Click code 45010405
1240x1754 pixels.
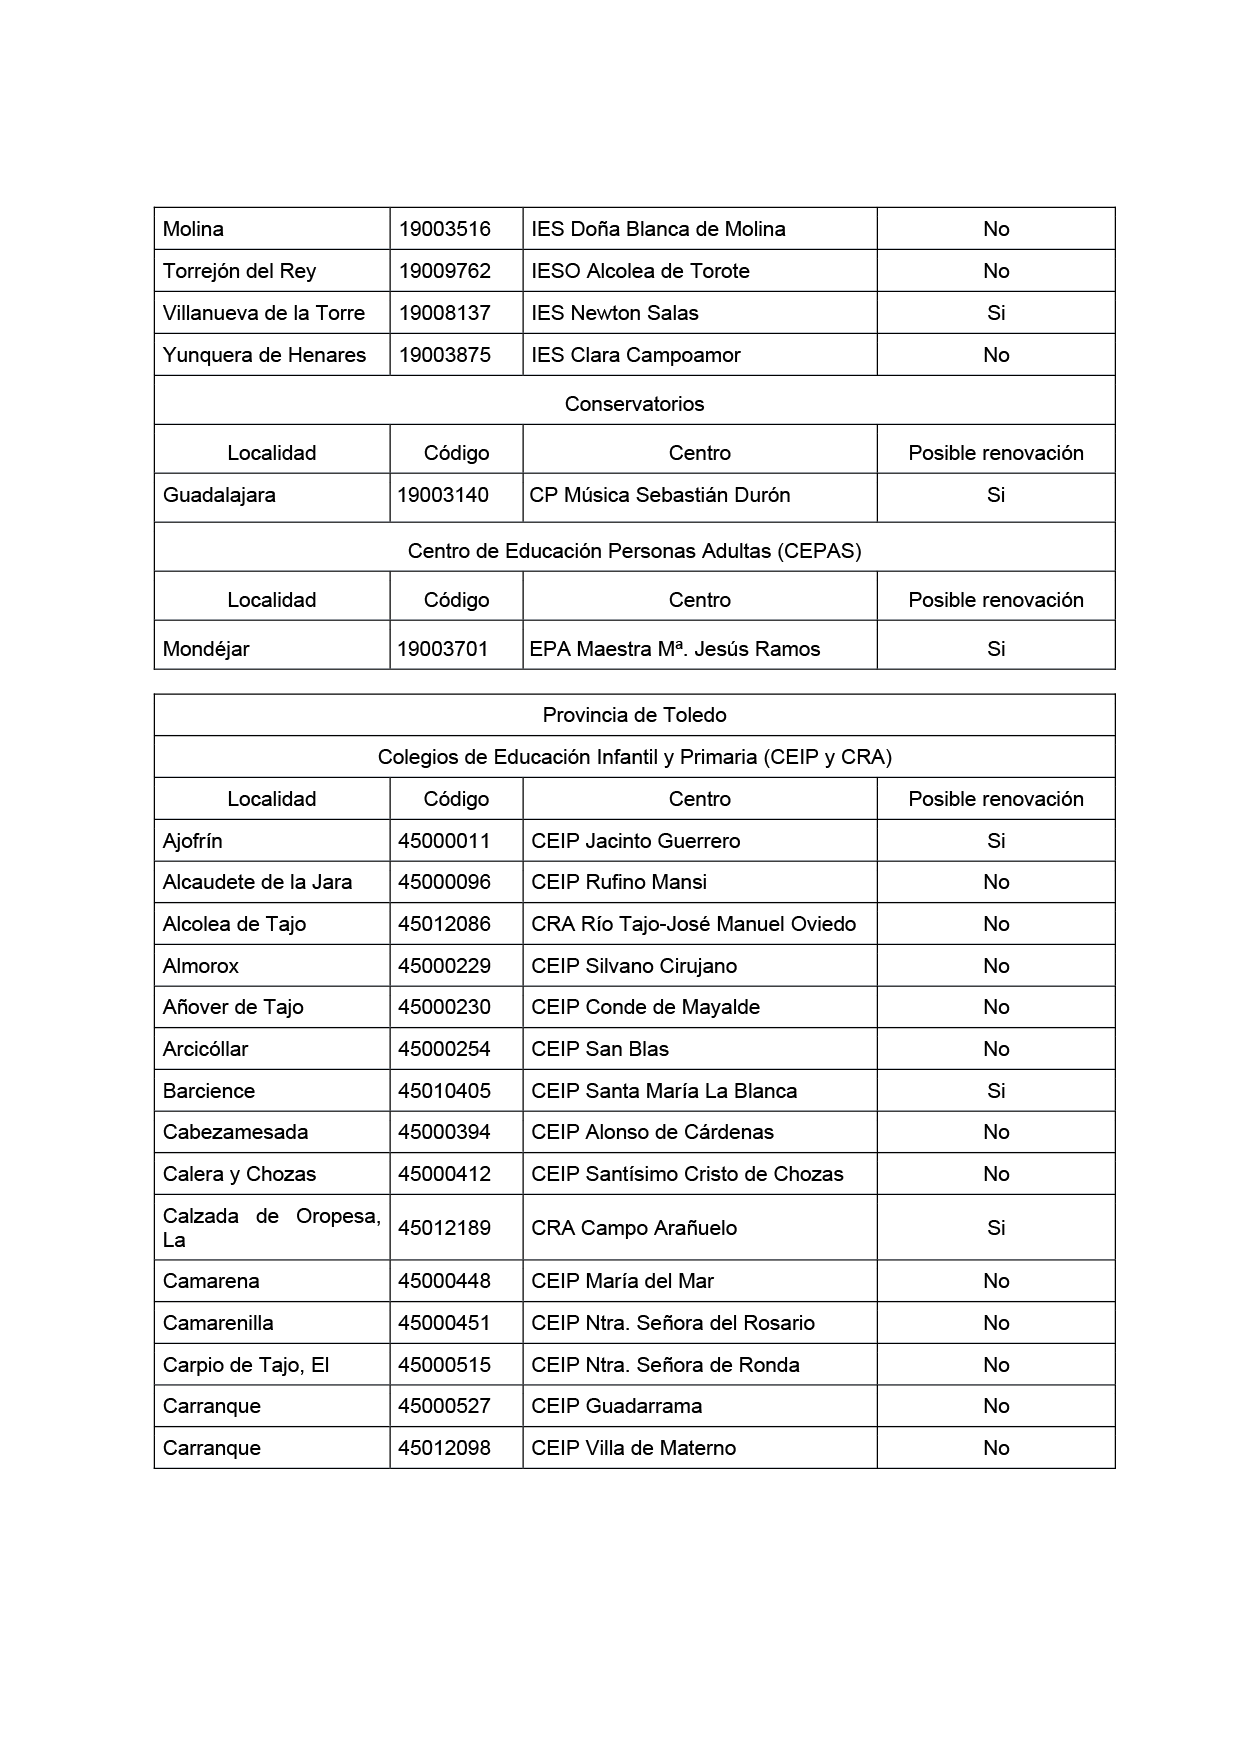[445, 1091]
